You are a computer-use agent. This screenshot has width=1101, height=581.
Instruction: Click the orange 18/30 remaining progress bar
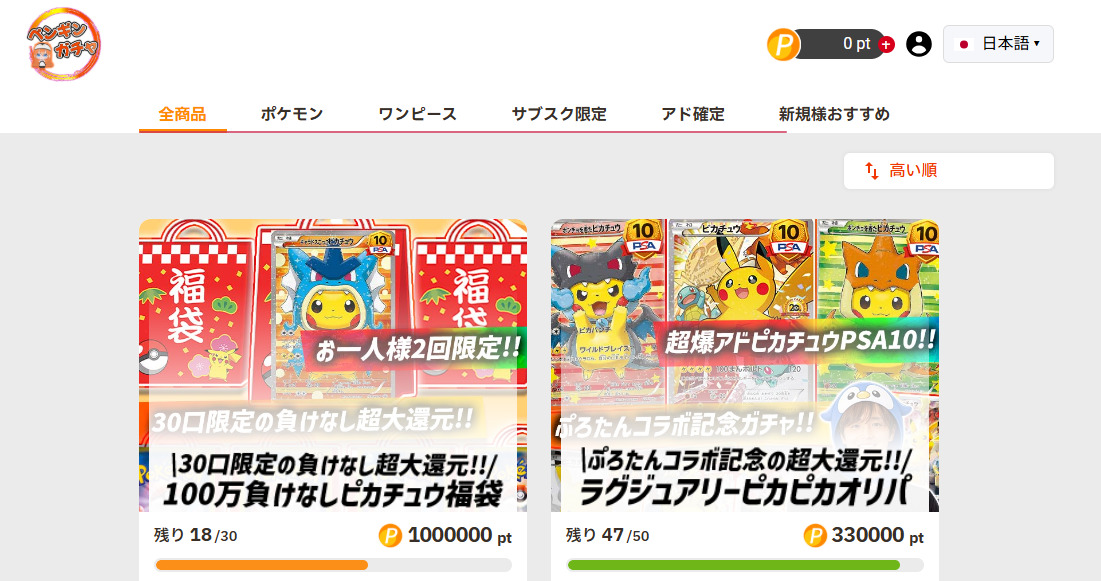[334, 565]
